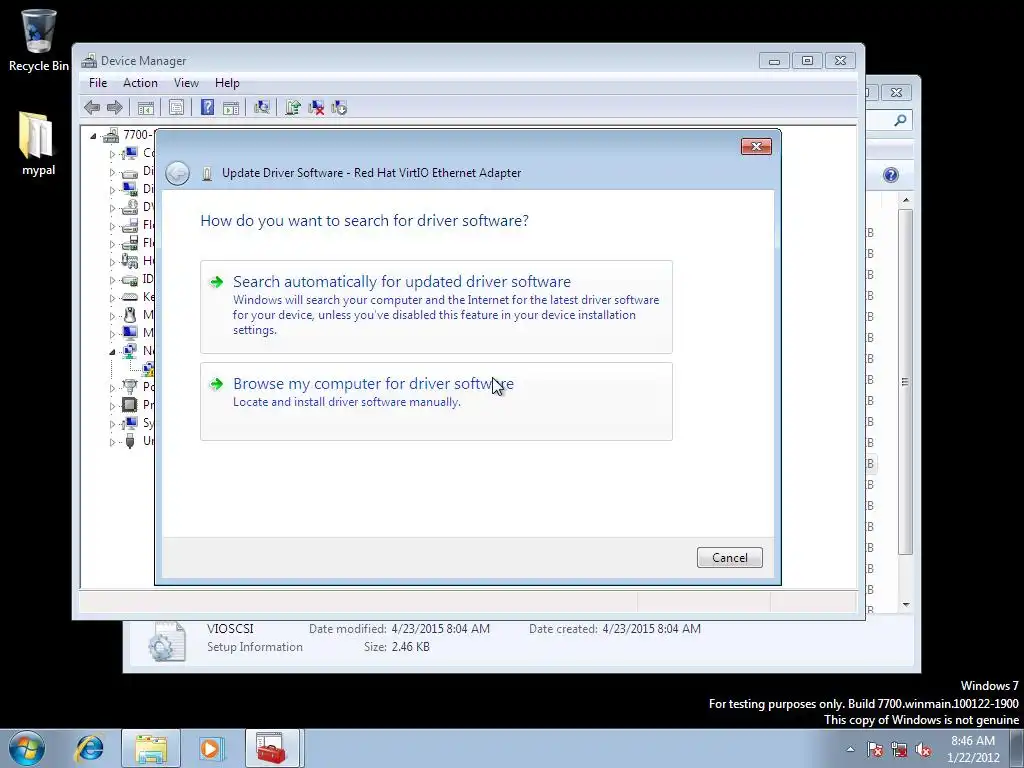This screenshot has width=1024, height=768.
Task: Click the network tray icon with red X
Action: (899, 750)
